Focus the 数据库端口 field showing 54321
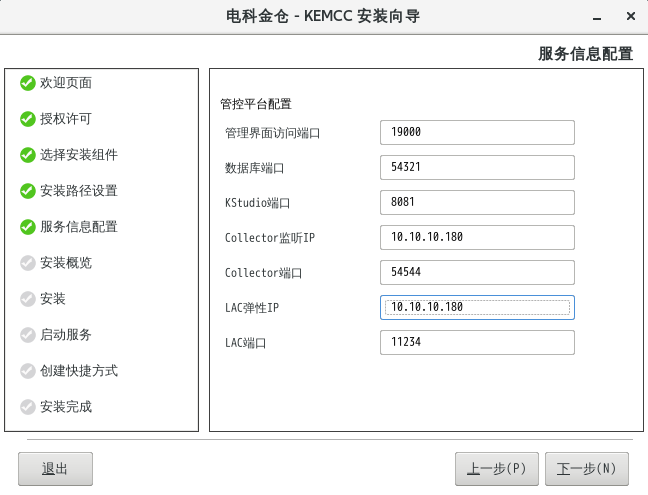648x495 pixels. pos(477,167)
